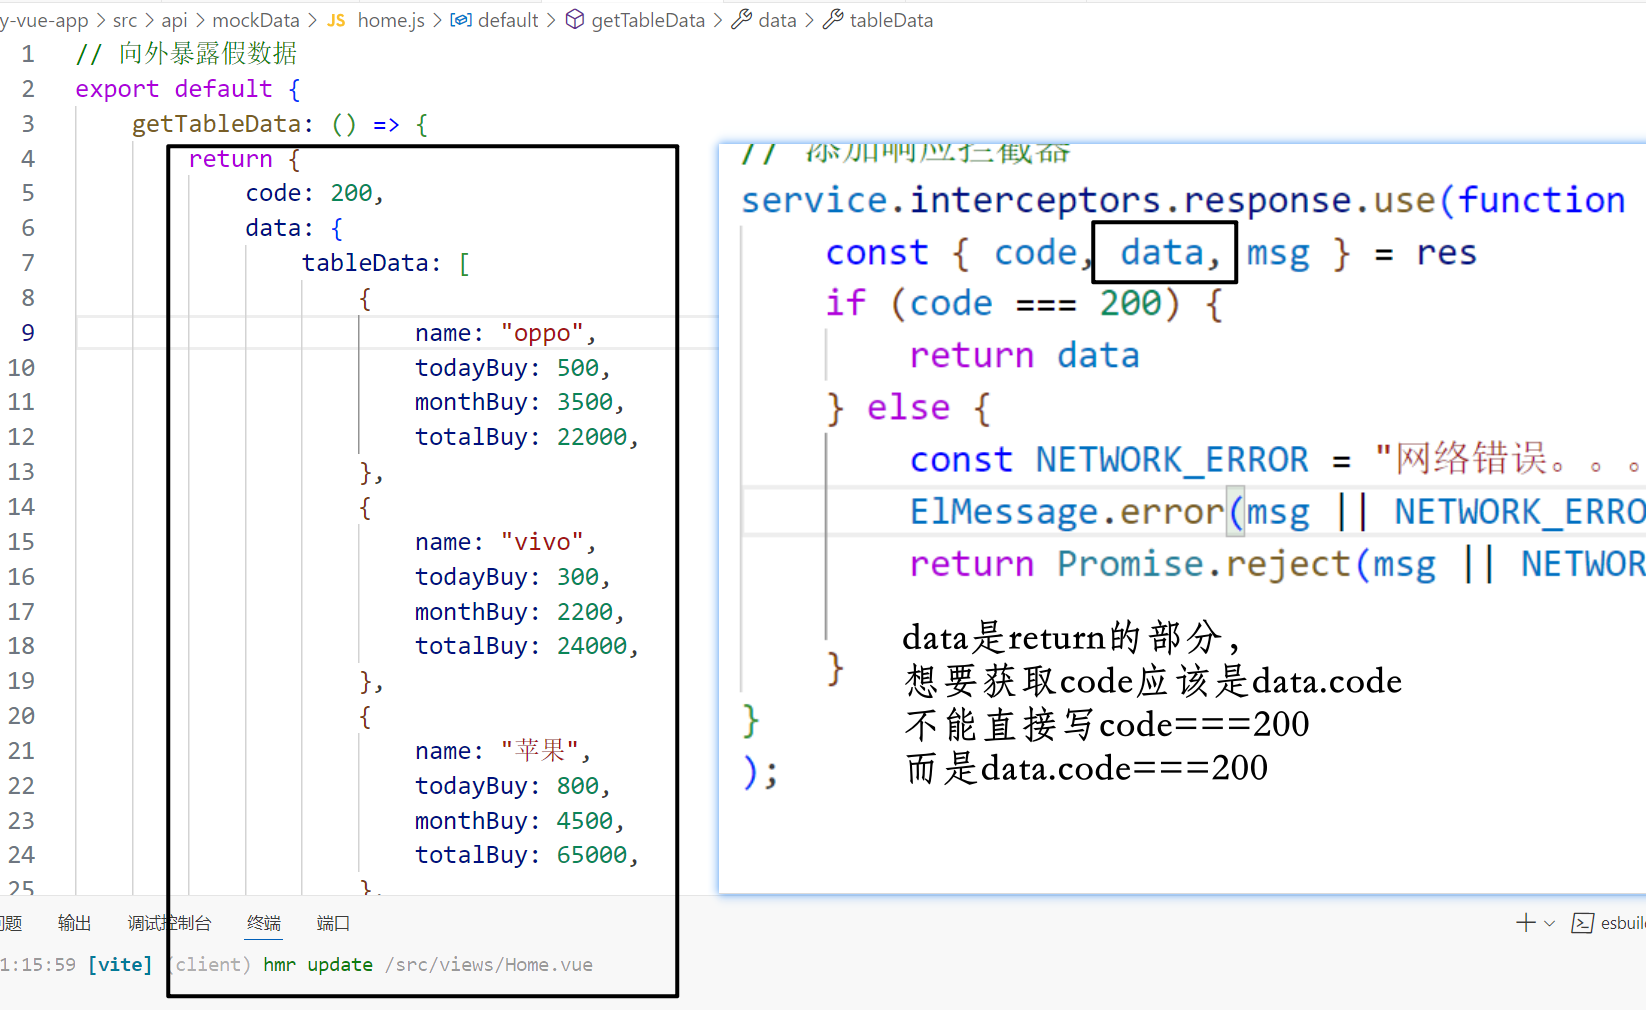Open the 端口 tab
The image size is (1646, 1010).
[333, 922]
